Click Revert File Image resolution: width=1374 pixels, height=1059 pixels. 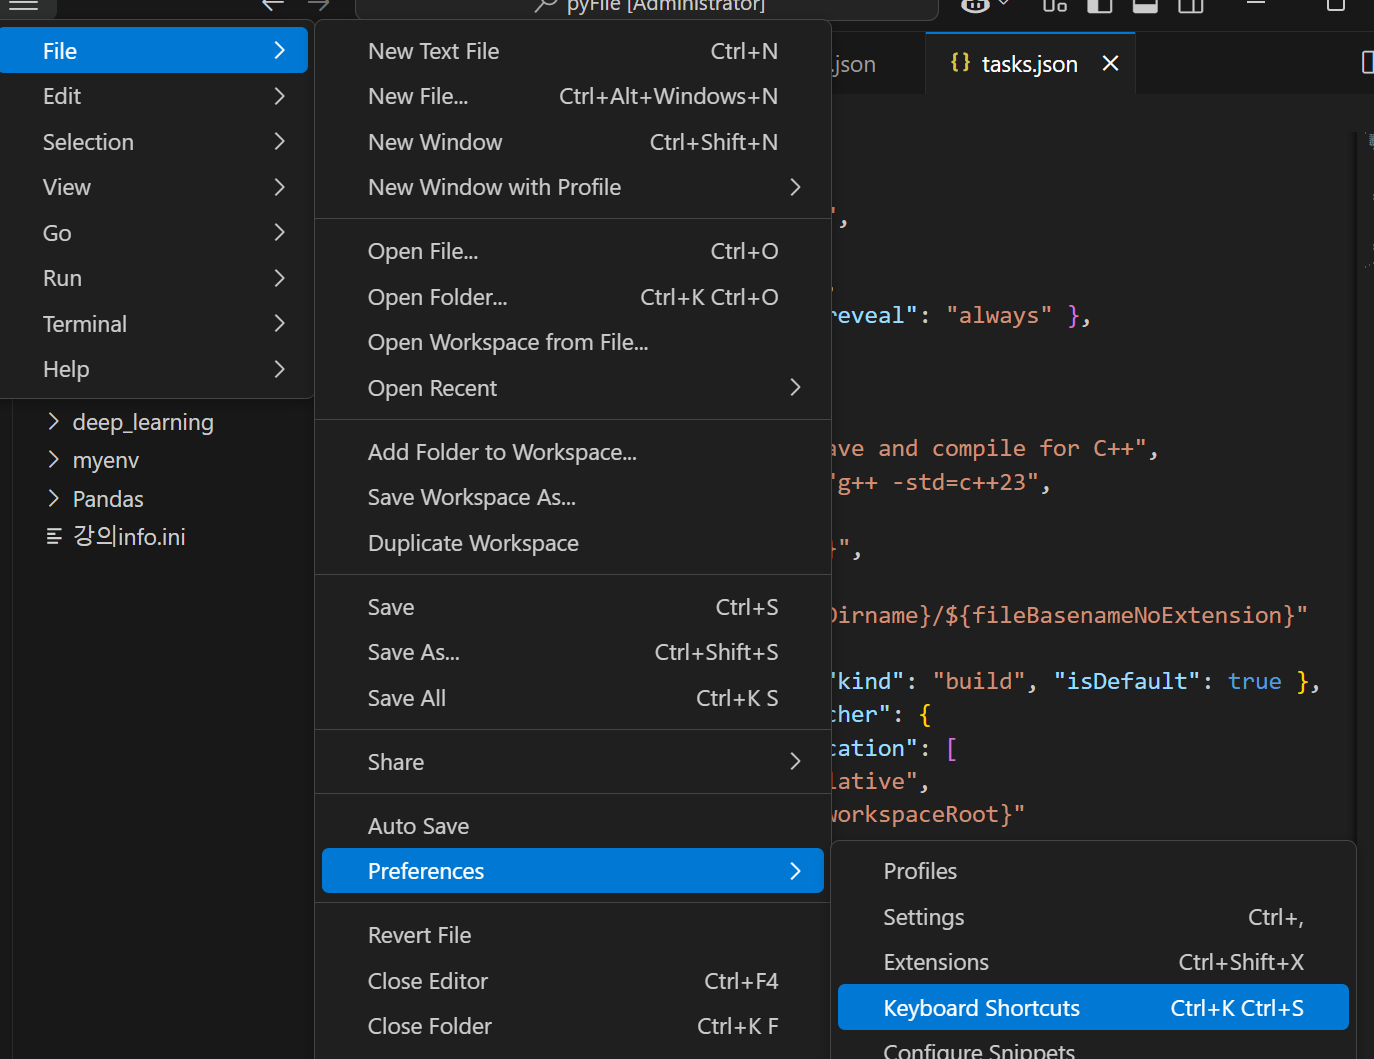pos(573,935)
